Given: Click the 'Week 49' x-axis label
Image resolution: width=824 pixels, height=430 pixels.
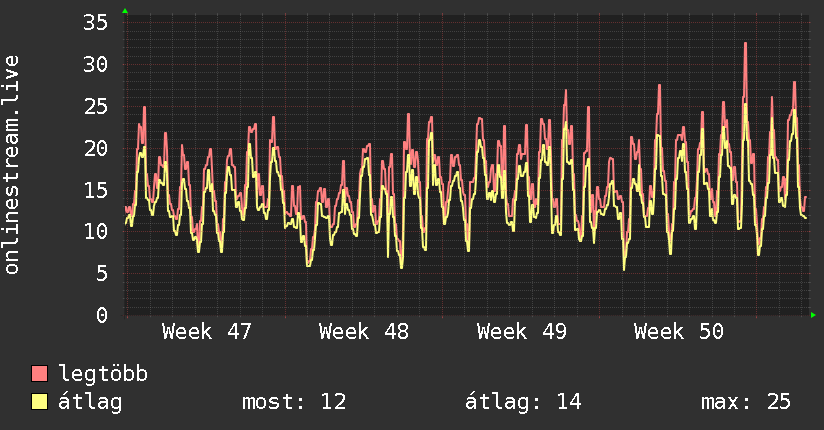Looking at the screenshot, I should point(522,332).
